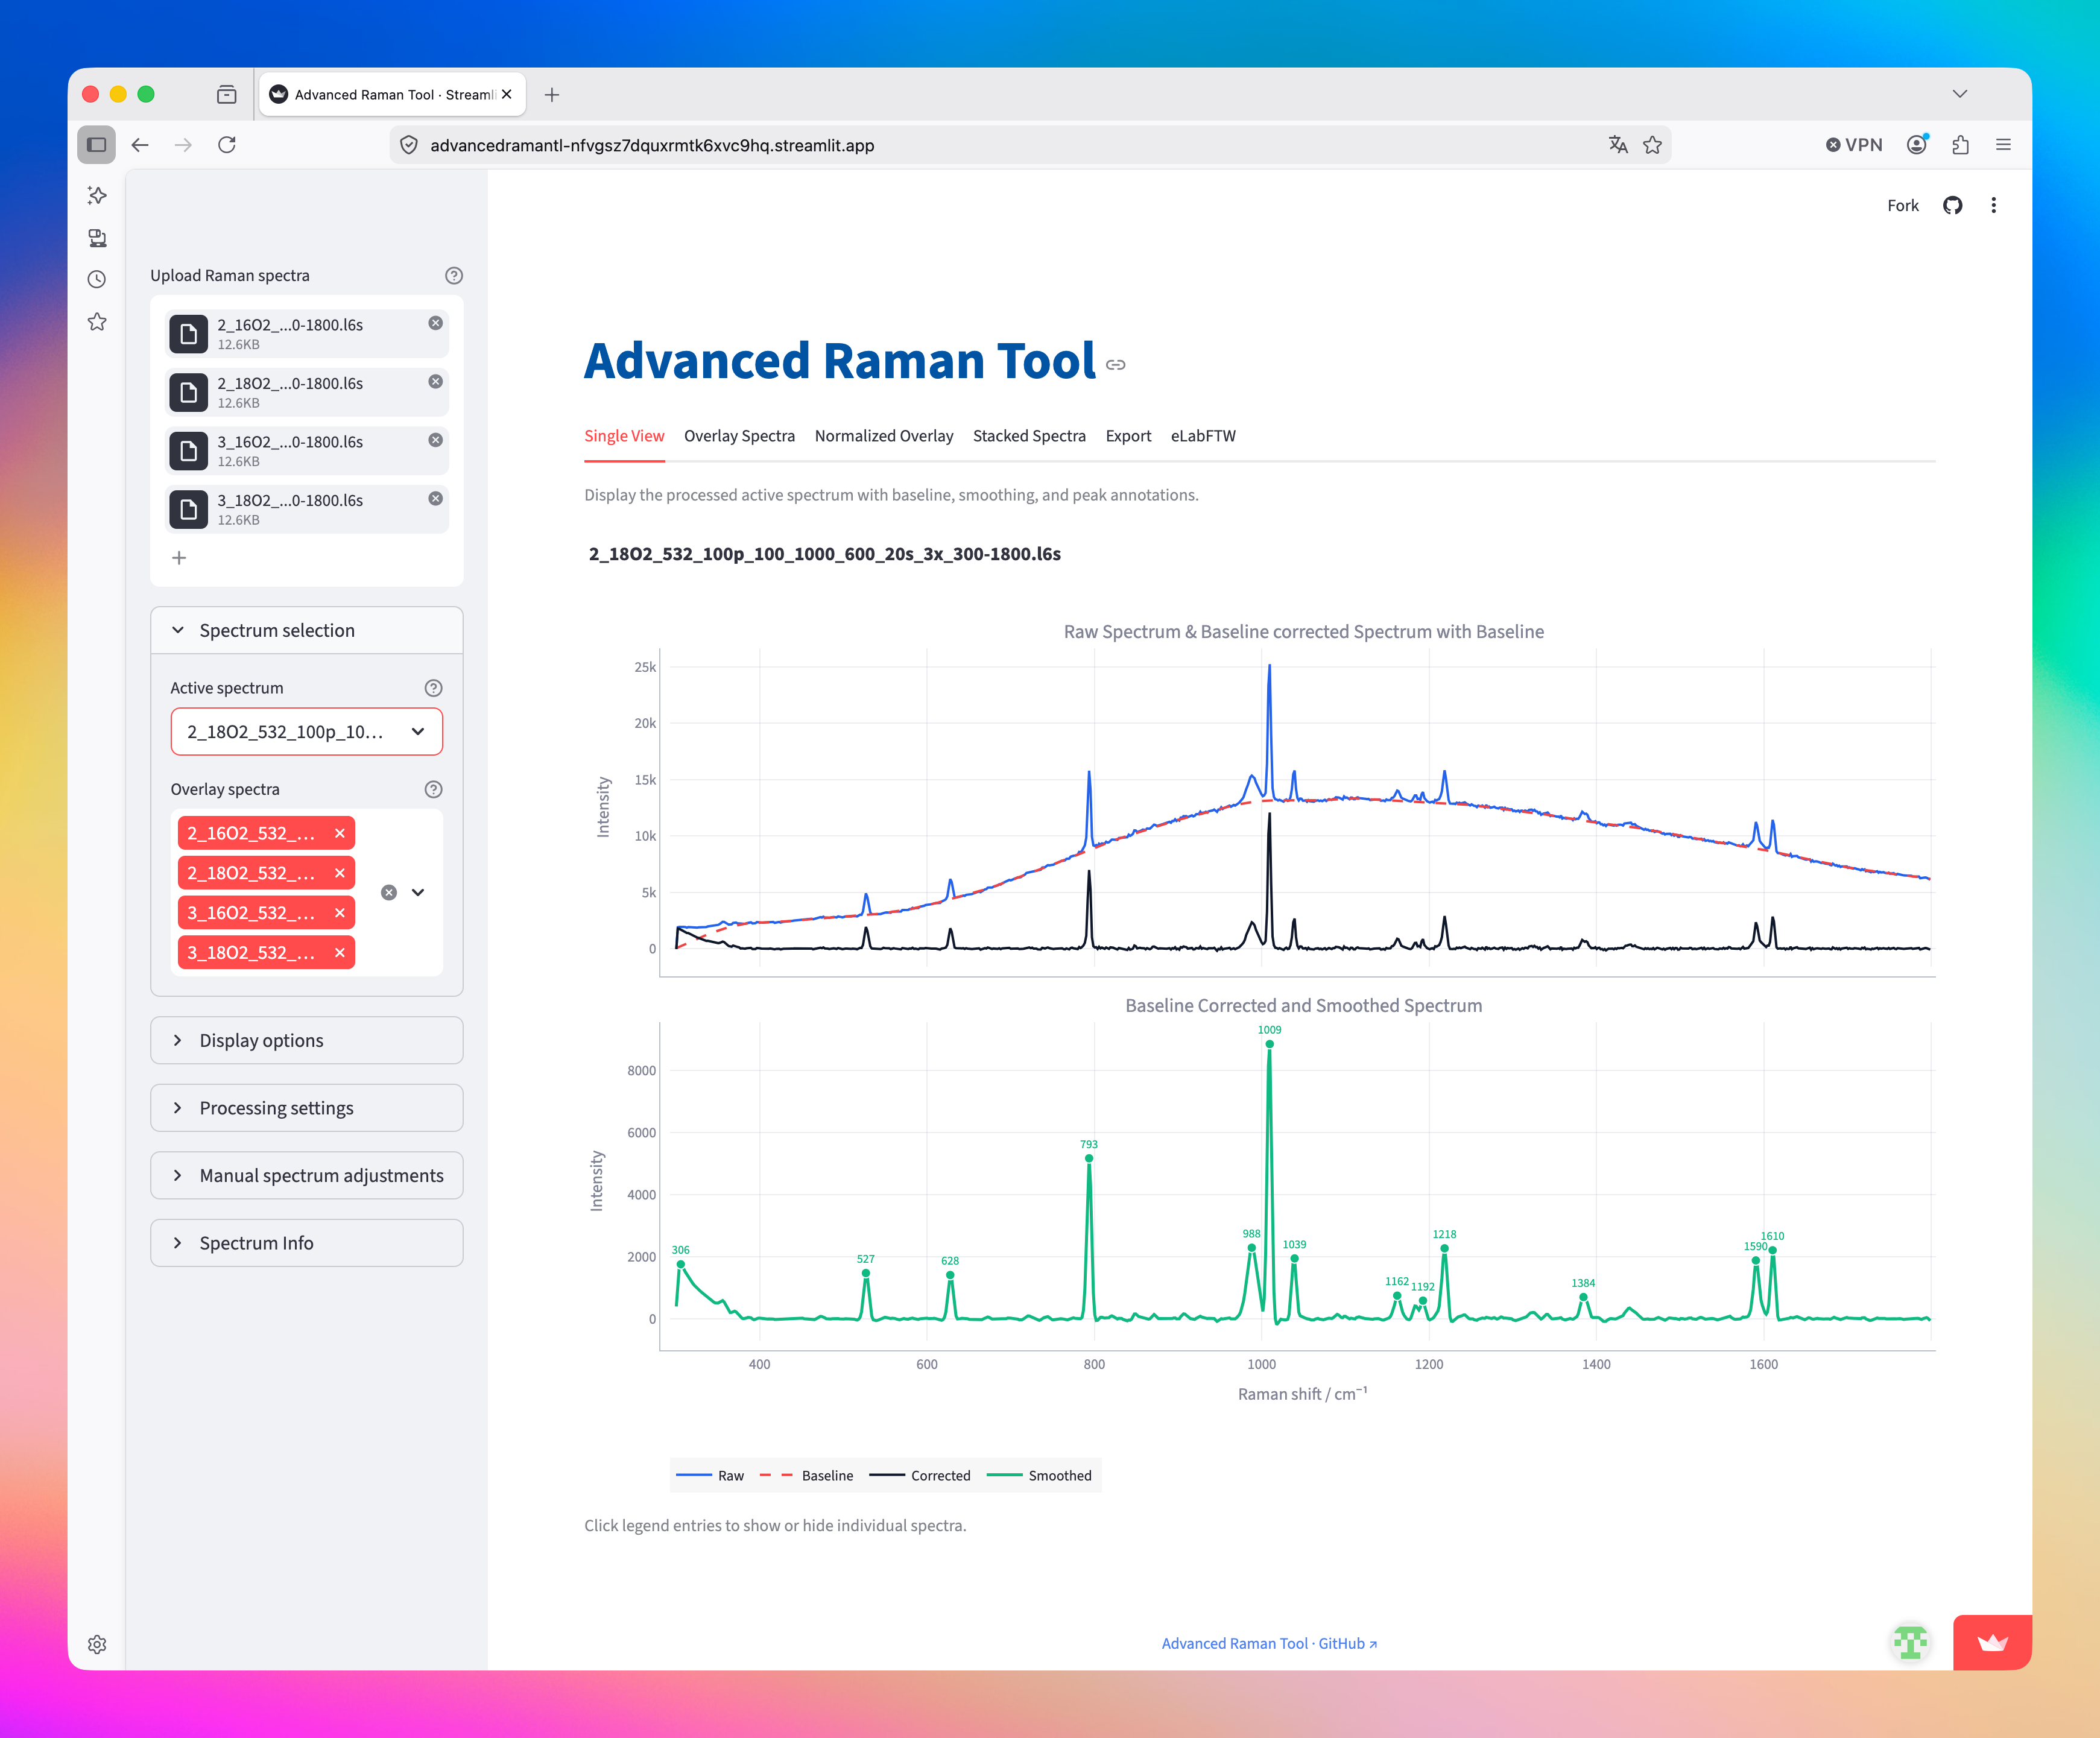Remove uploaded file 3_18O2 from list

(x=435, y=499)
